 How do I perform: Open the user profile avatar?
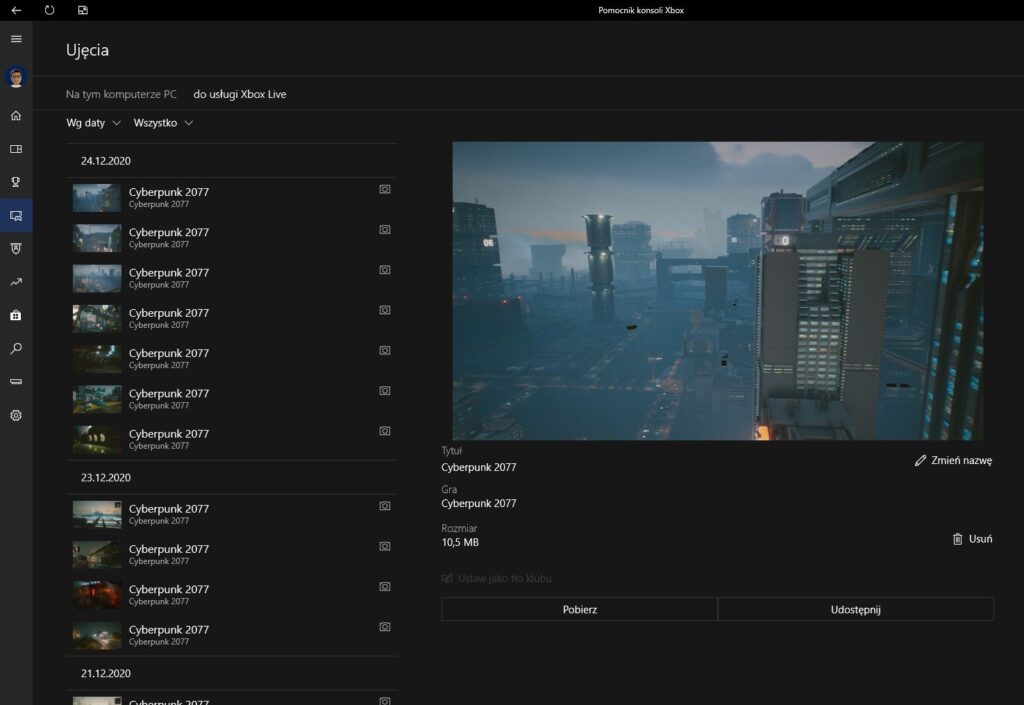[16, 77]
